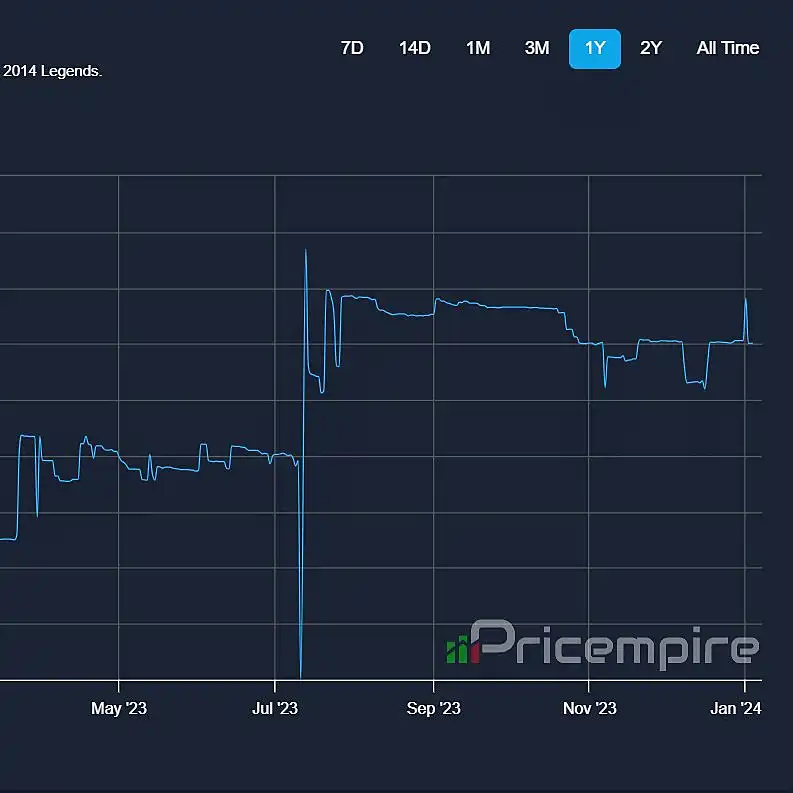Choose the 1M time range

(x=478, y=49)
